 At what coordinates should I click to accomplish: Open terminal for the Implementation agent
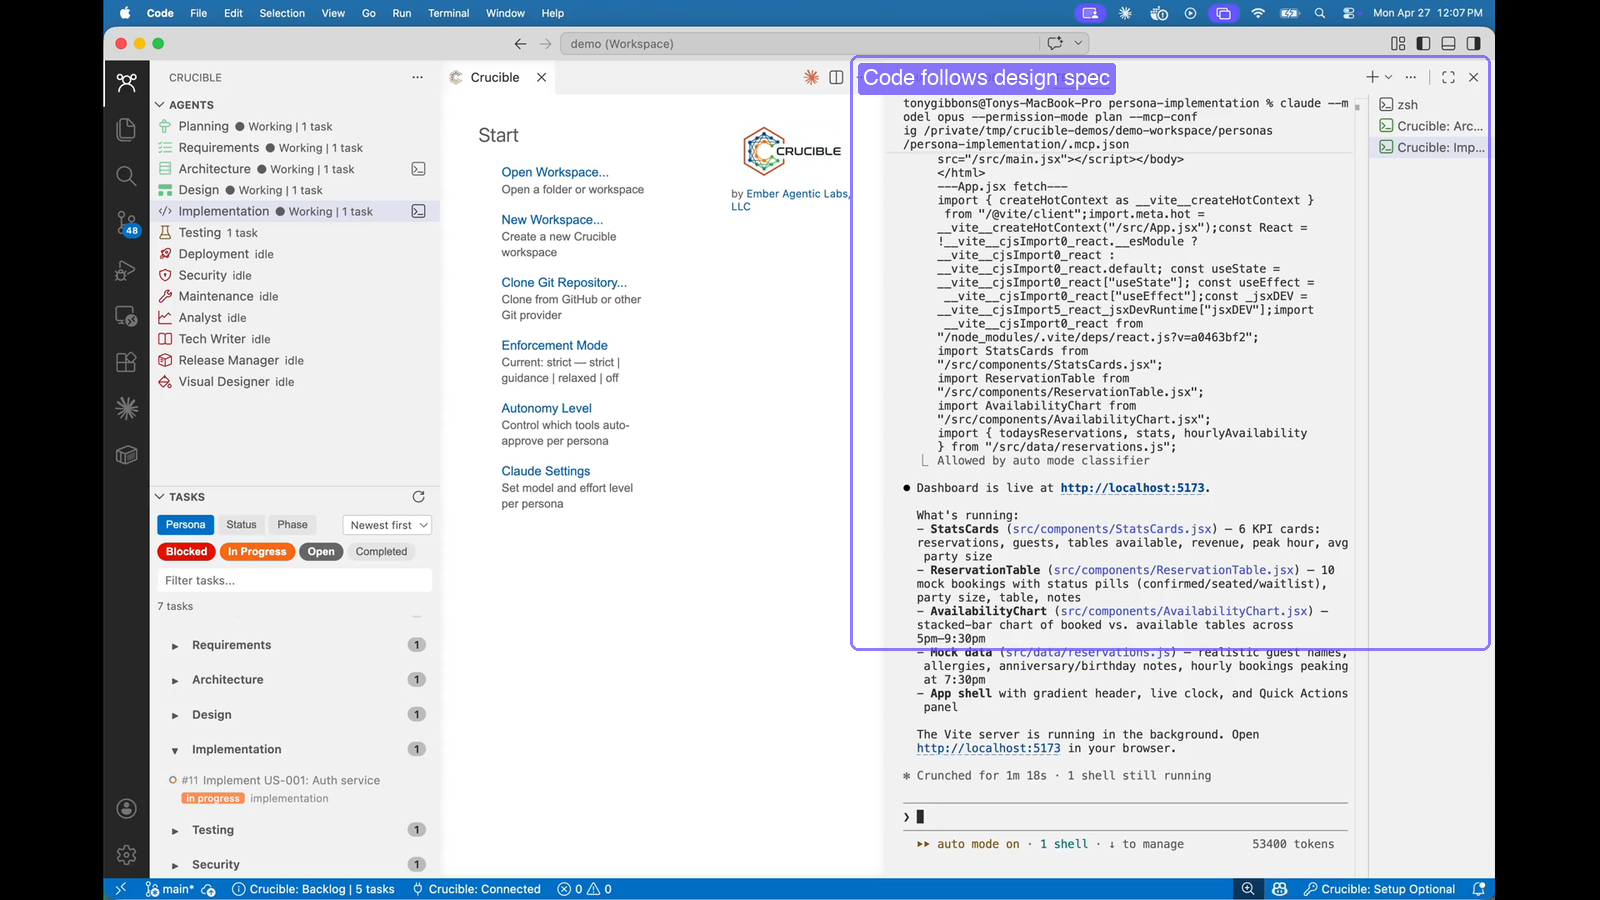(419, 211)
